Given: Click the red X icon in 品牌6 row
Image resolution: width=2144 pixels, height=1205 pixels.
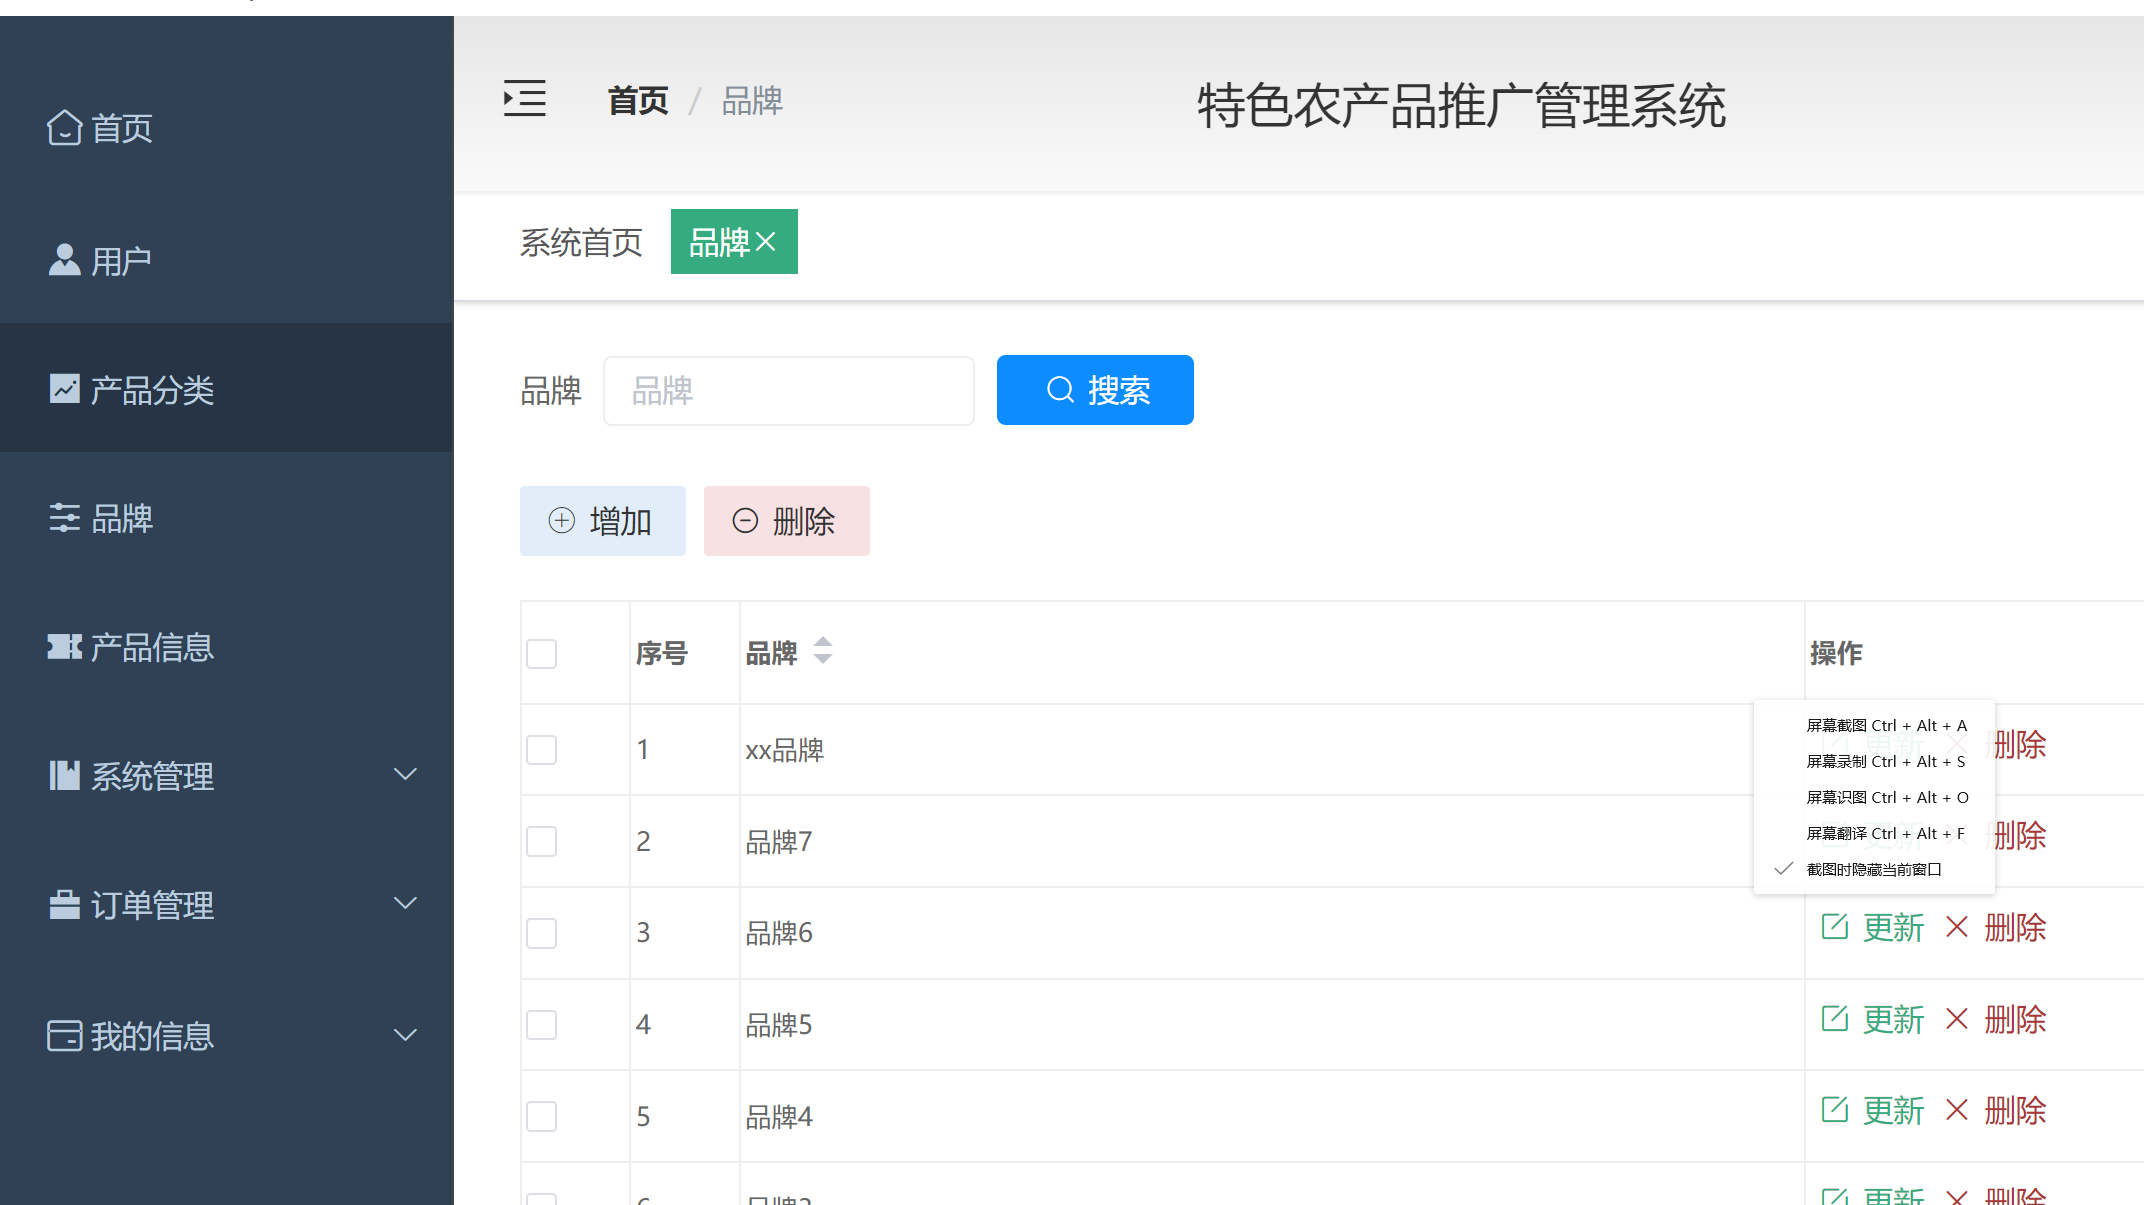Looking at the screenshot, I should (x=1957, y=927).
